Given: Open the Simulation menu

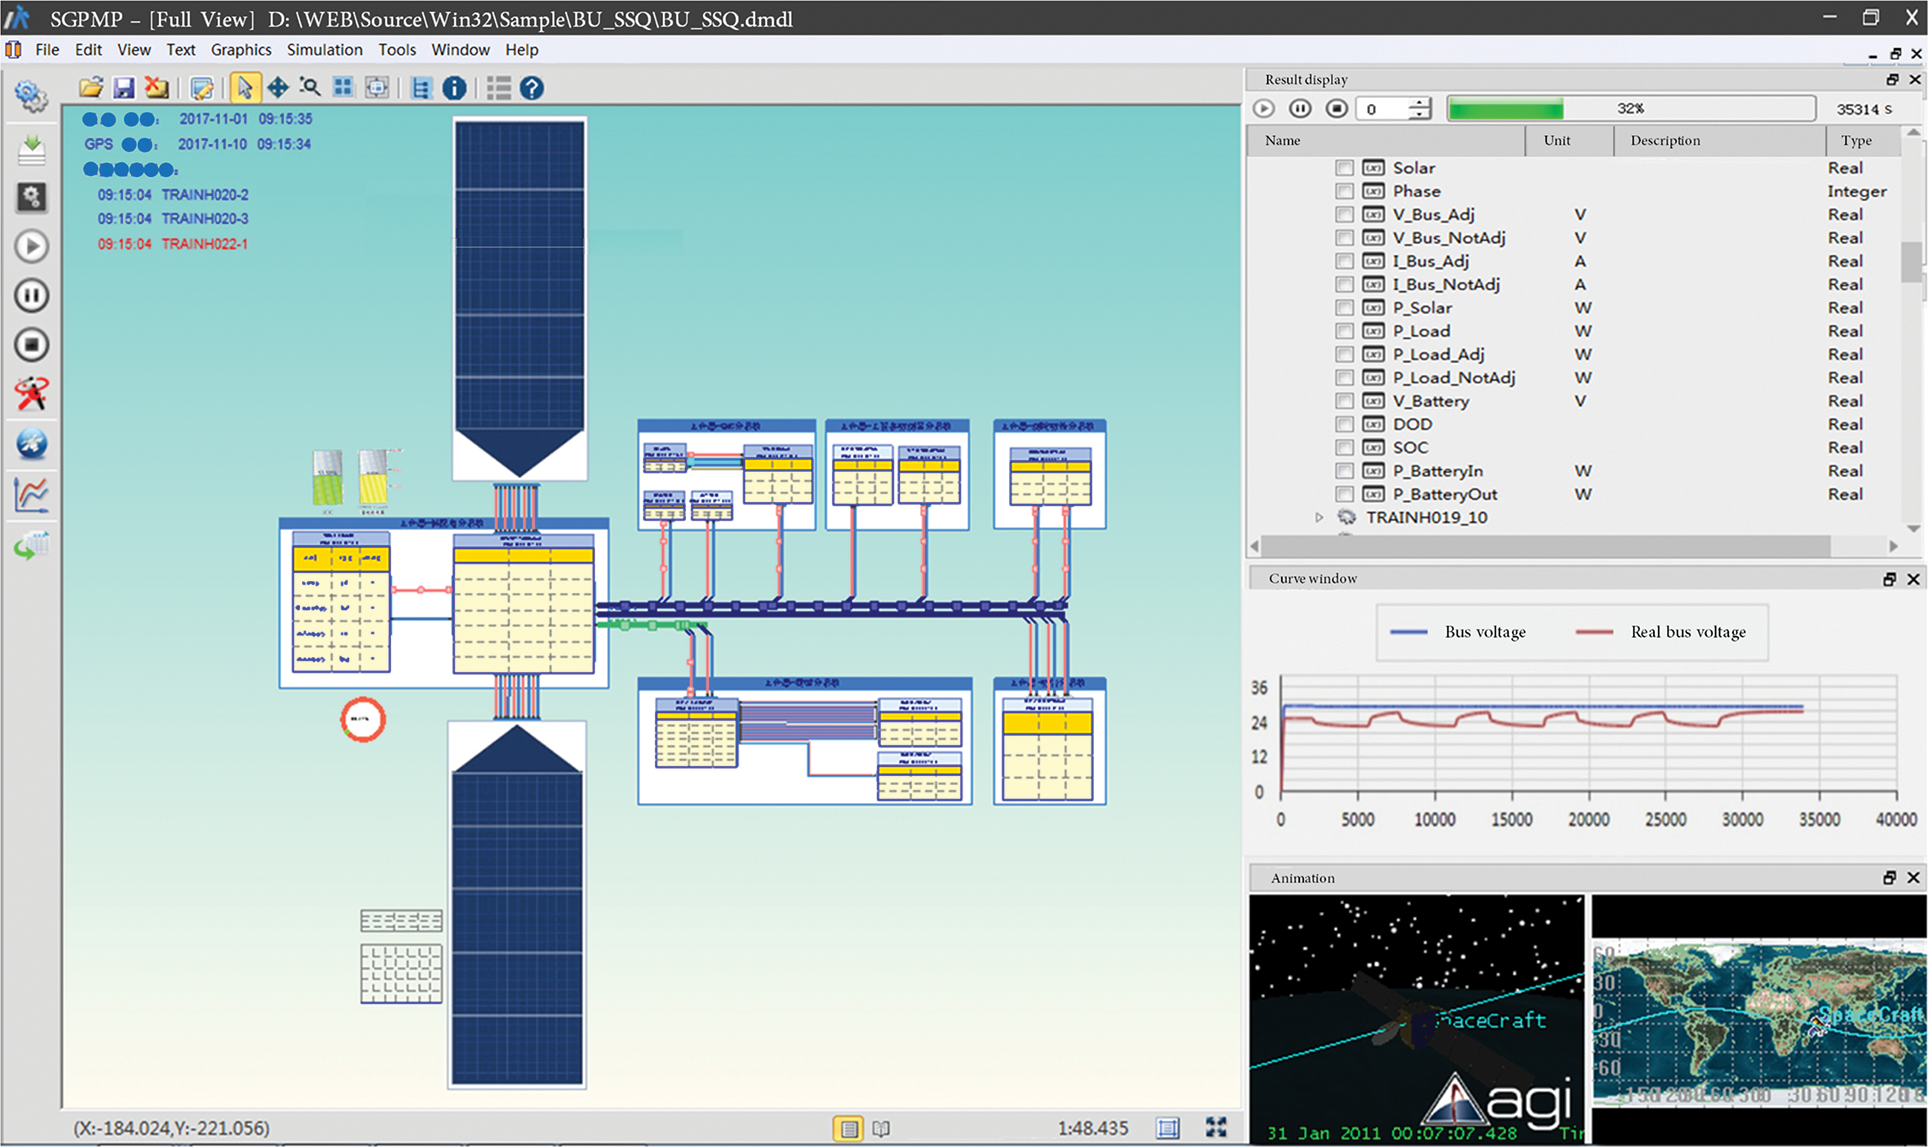Looking at the screenshot, I should point(324,50).
